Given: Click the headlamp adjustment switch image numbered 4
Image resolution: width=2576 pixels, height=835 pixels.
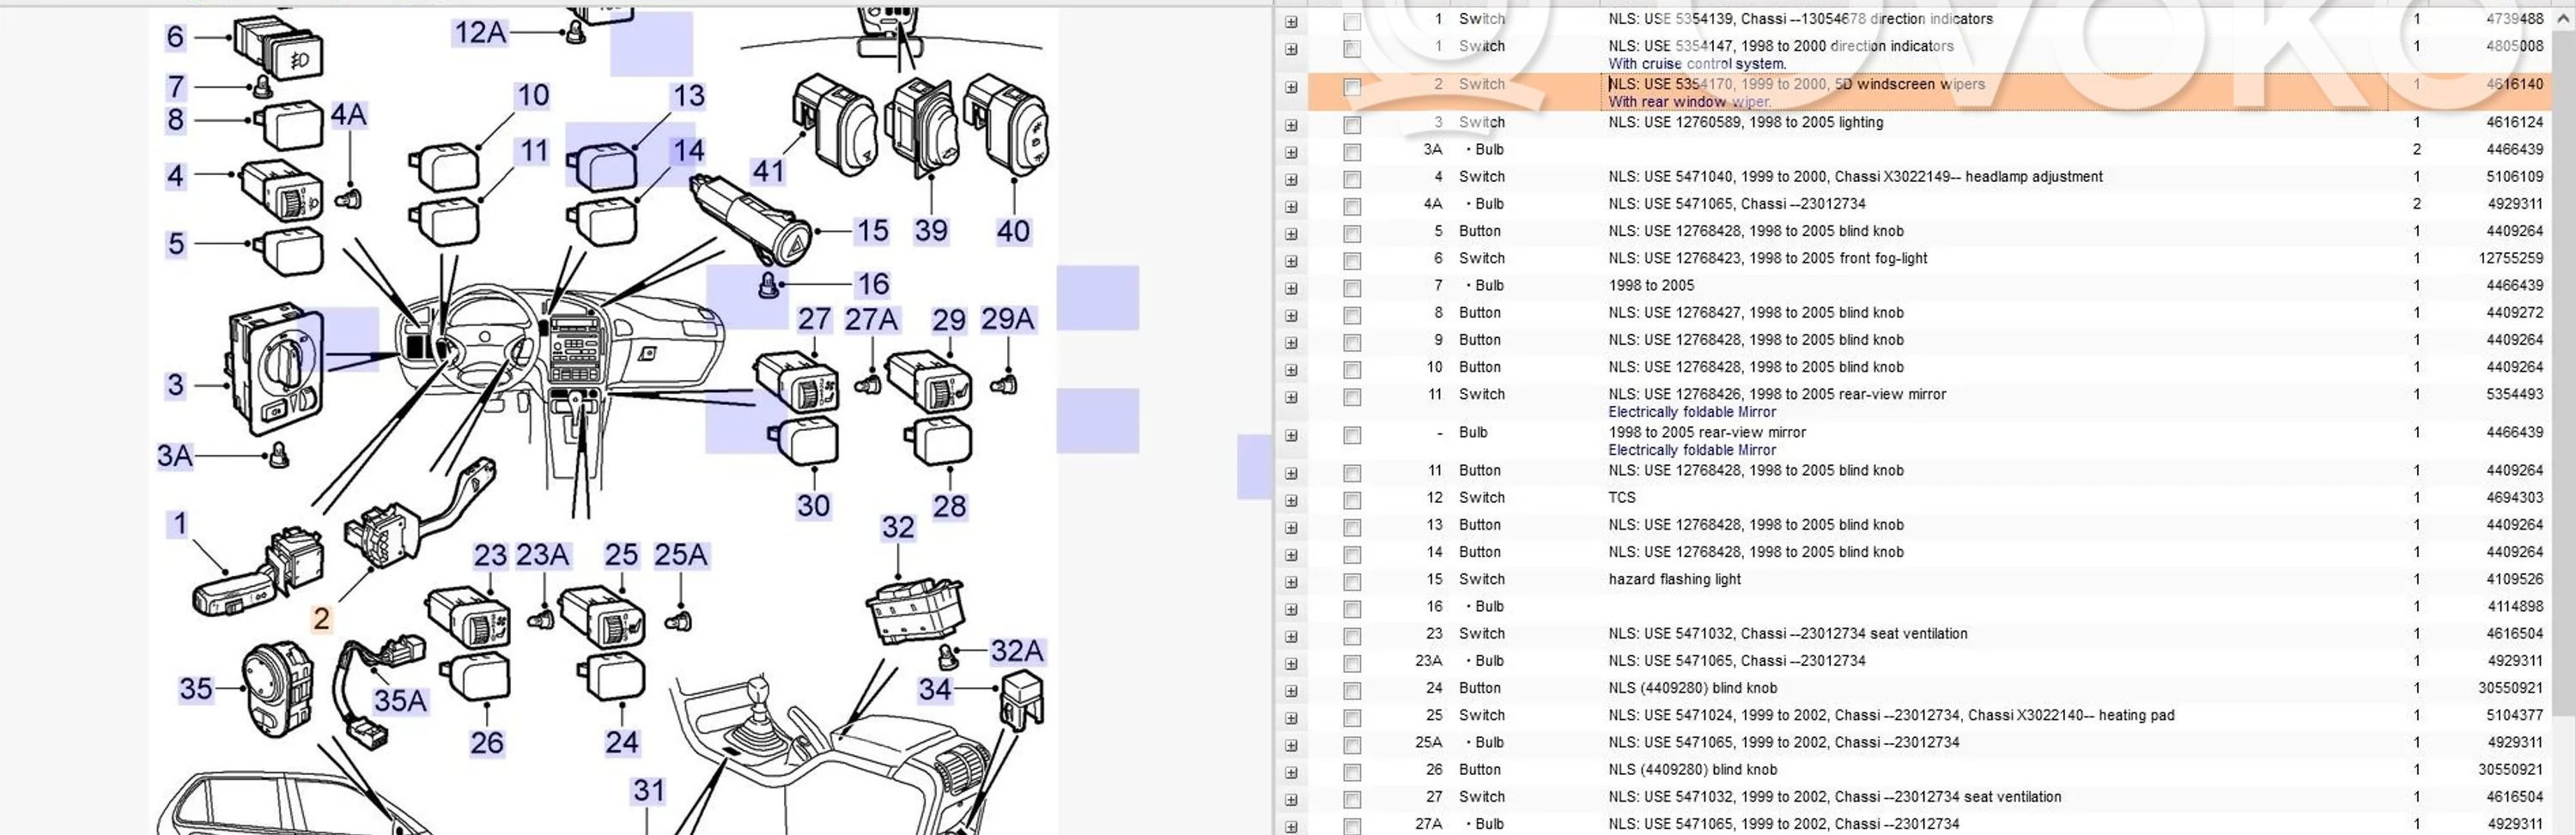Looking at the screenshot, I should [x=280, y=189].
